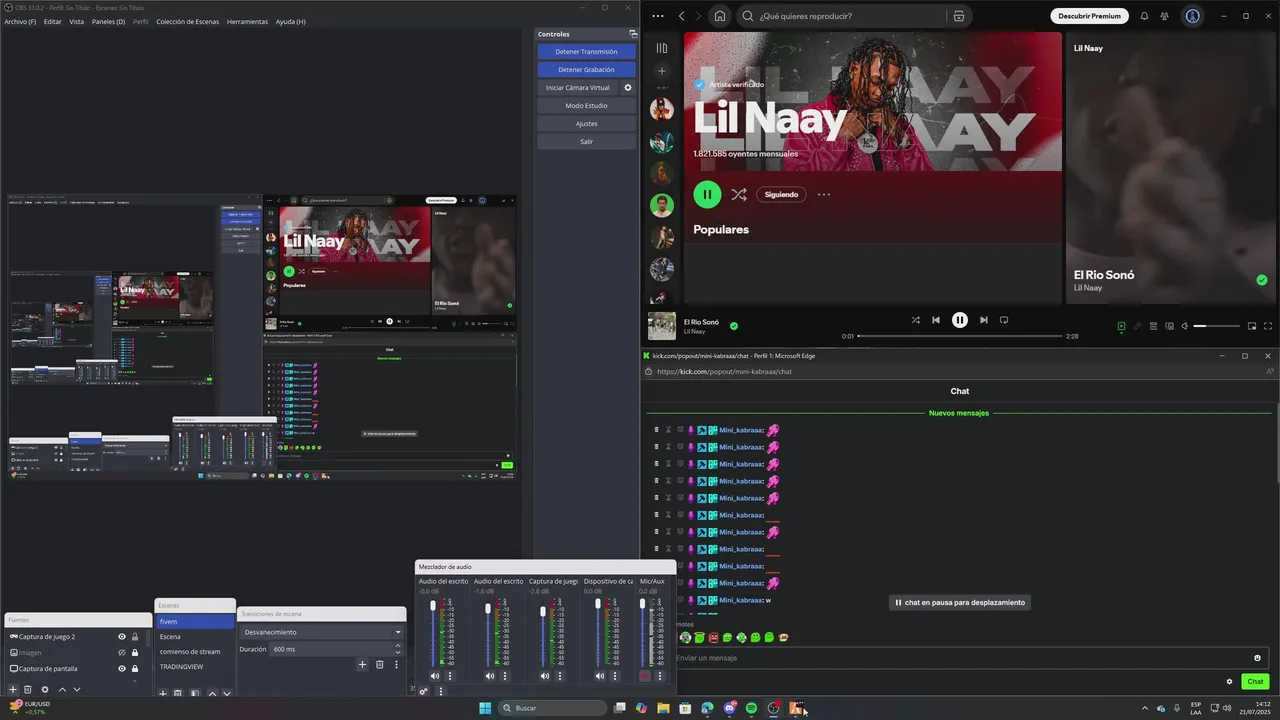1280x720 pixels.
Task: Mute Spotify volume speaker icon
Action: click(x=1184, y=326)
